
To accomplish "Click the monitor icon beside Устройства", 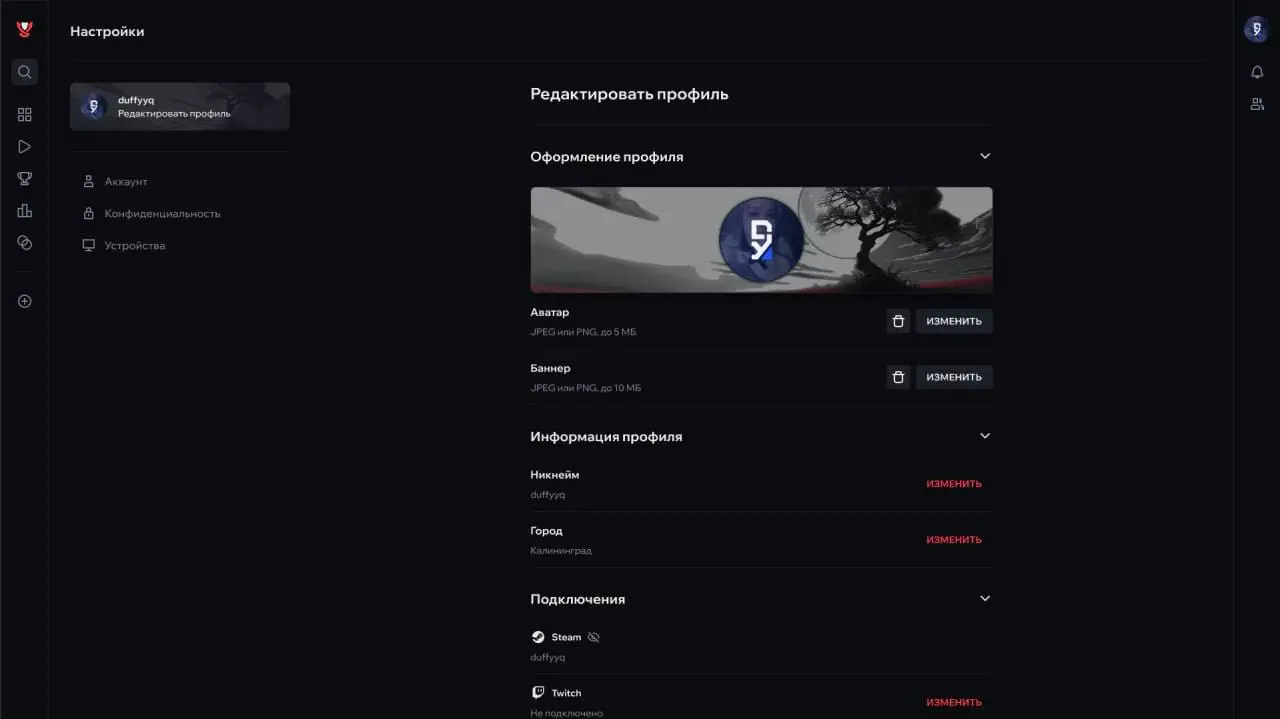I will (88, 246).
